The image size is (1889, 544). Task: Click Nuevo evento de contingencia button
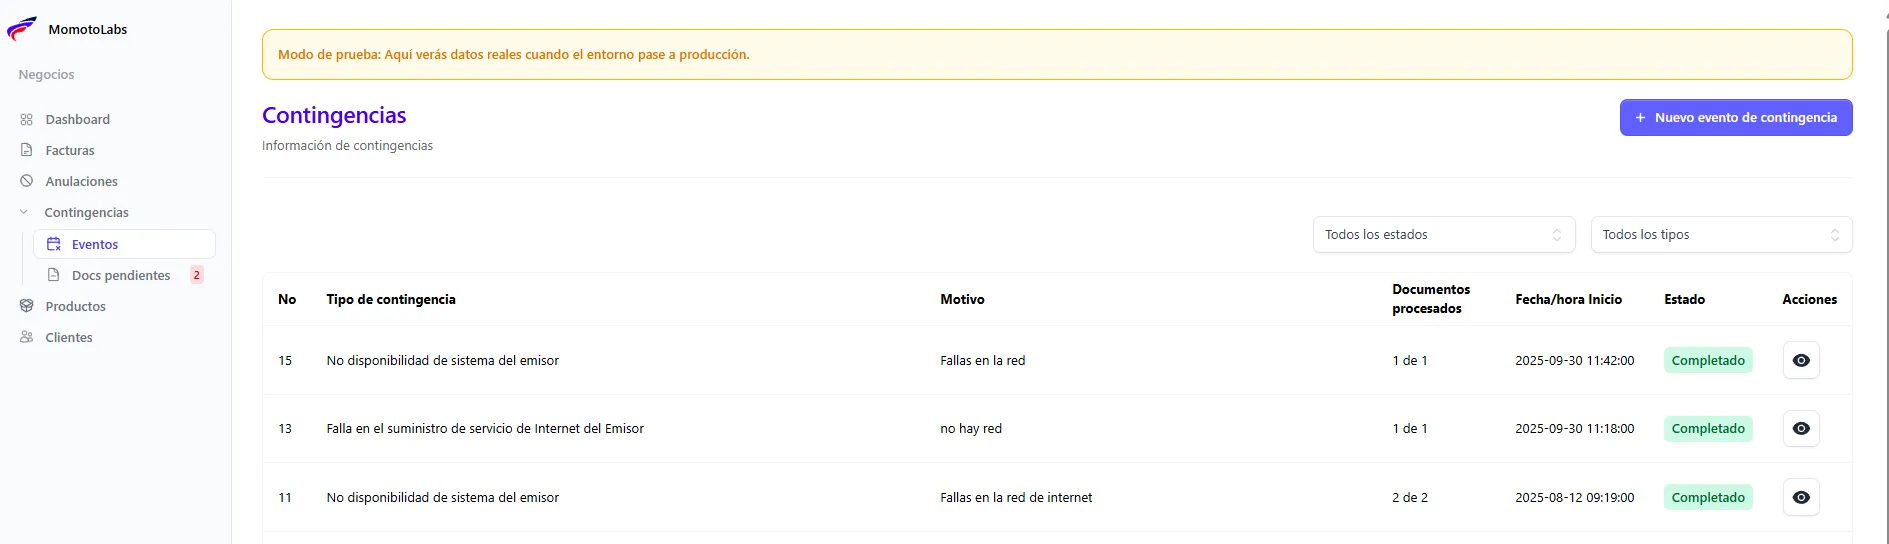point(1735,117)
